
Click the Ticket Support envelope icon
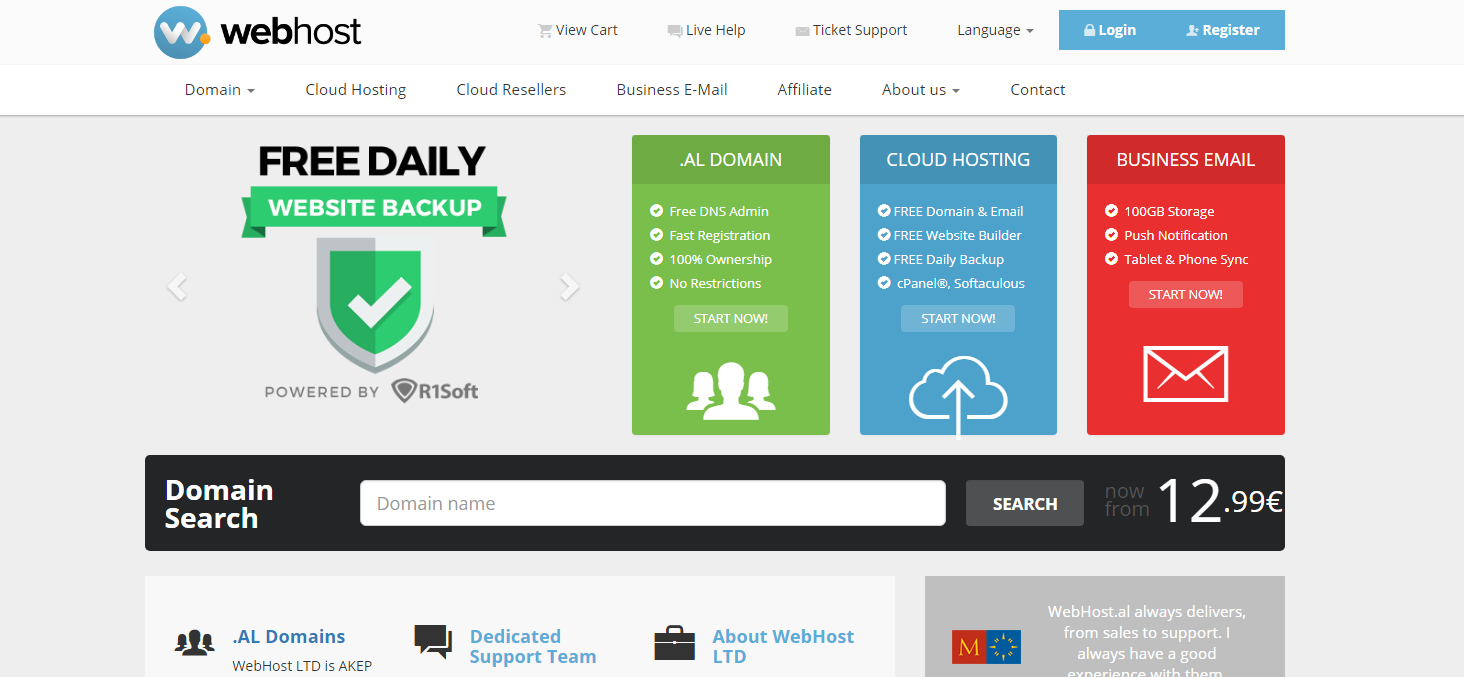(x=802, y=31)
